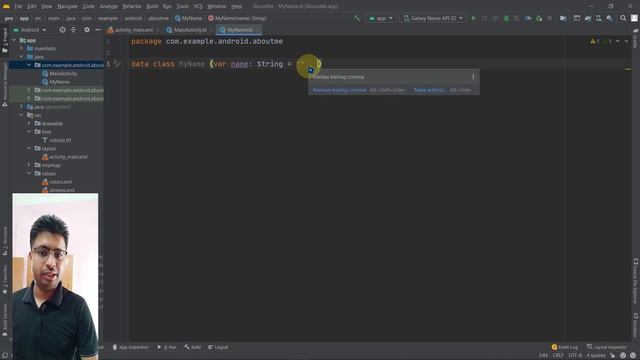Click the 4 spaces indent setting
Screen dimensions: 640x360
click(596, 355)
